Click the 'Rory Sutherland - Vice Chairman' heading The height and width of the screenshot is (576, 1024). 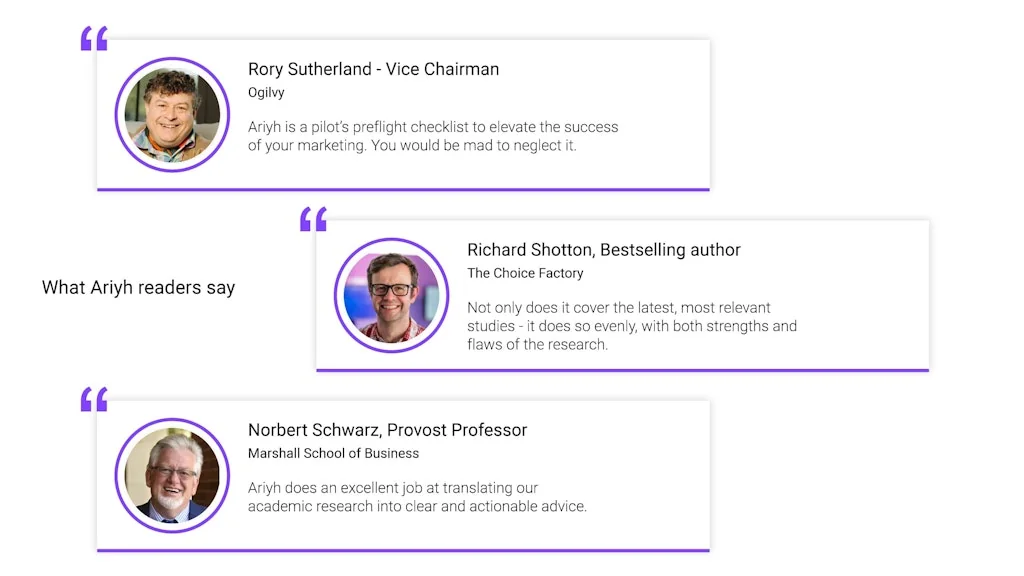pos(373,69)
